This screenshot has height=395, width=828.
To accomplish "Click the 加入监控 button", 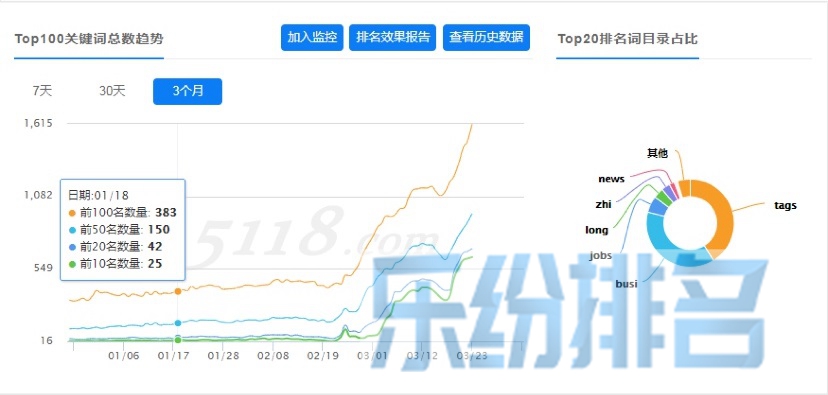I will coord(312,37).
